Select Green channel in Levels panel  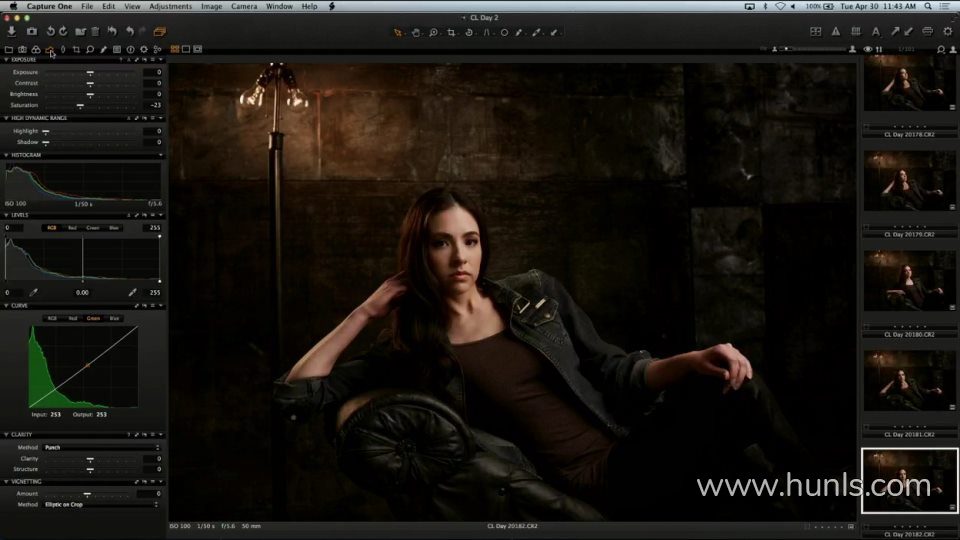92,228
